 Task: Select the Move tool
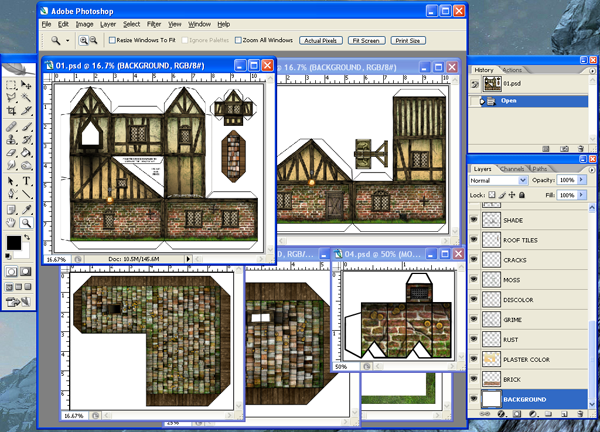click(x=26, y=85)
